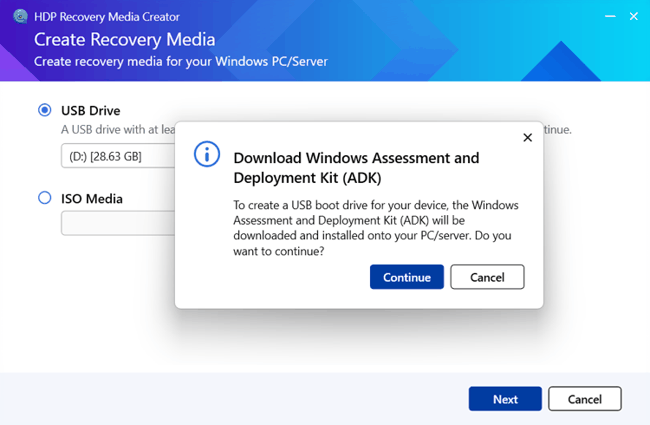Click the blue info icon in dialog
The height and width of the screenshot is (425, 650).
206,154
